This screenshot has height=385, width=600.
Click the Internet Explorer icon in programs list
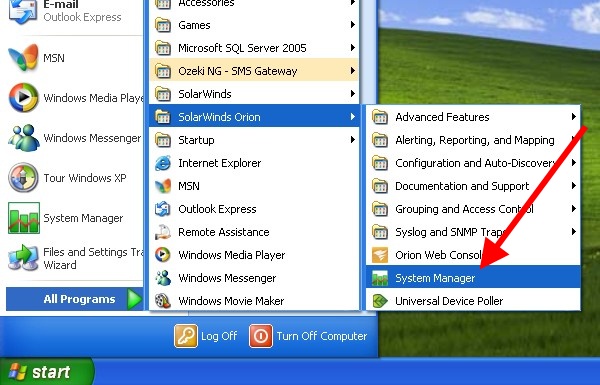tap(163, 163)
